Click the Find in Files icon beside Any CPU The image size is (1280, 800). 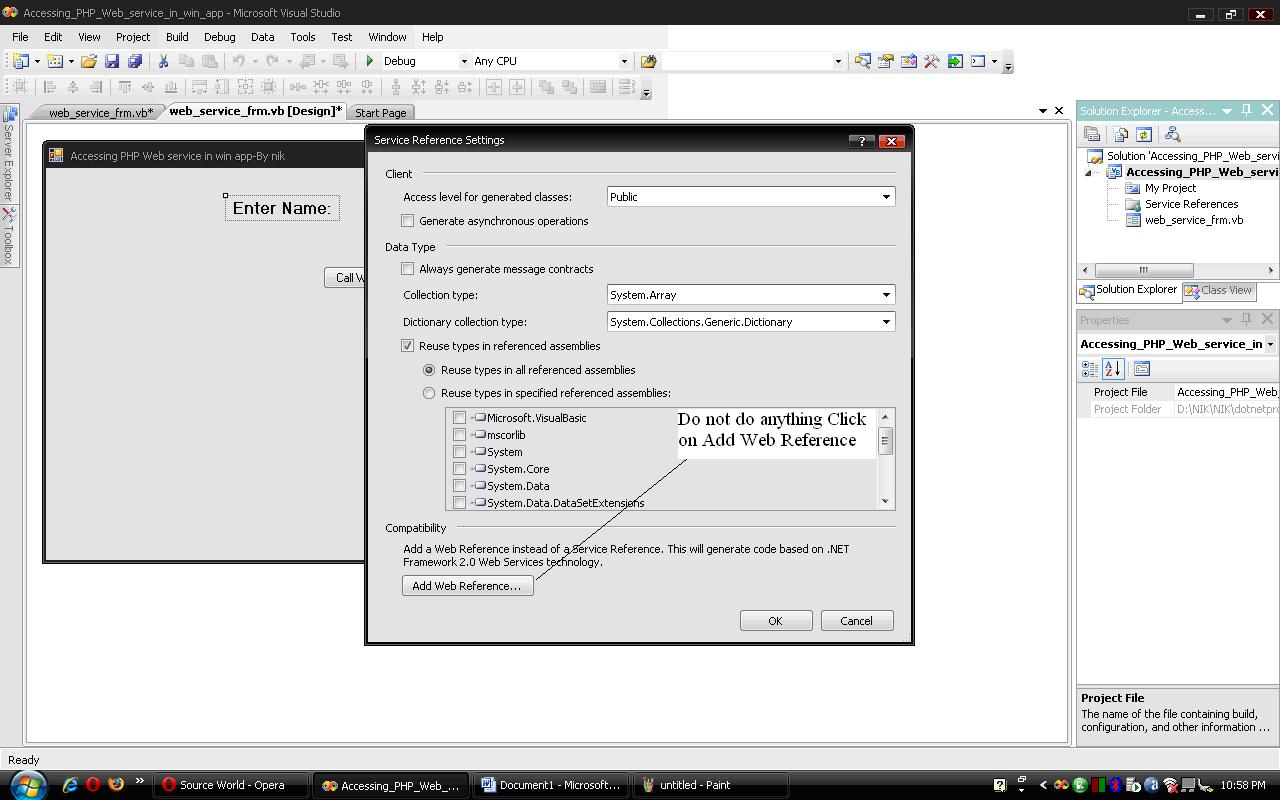[648, 61]
